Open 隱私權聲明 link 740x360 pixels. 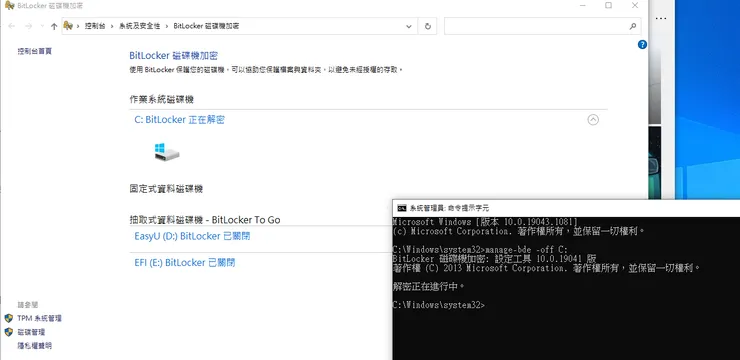(34, 346)
